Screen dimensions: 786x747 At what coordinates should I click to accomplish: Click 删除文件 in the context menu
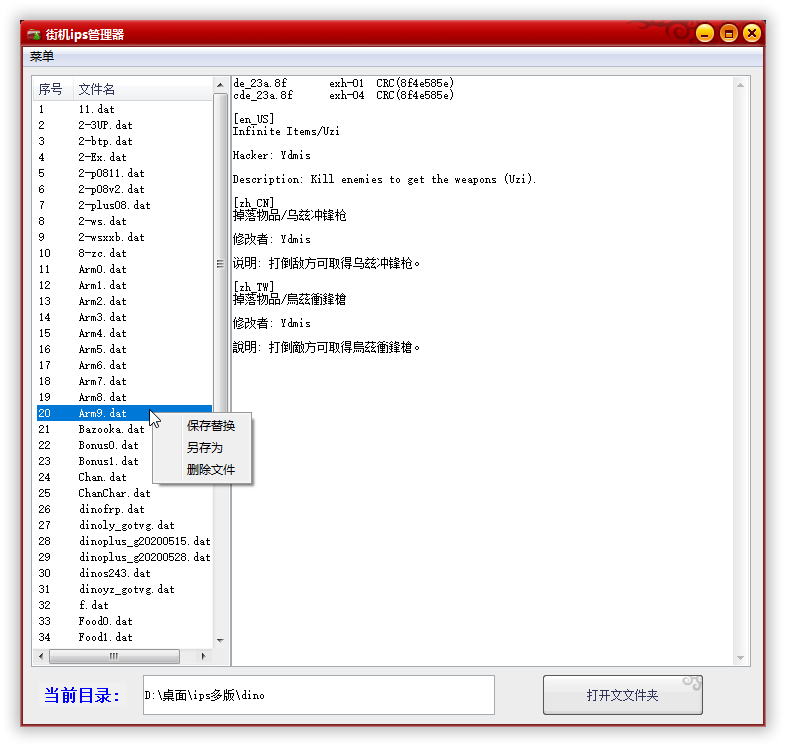coord(210,470)
